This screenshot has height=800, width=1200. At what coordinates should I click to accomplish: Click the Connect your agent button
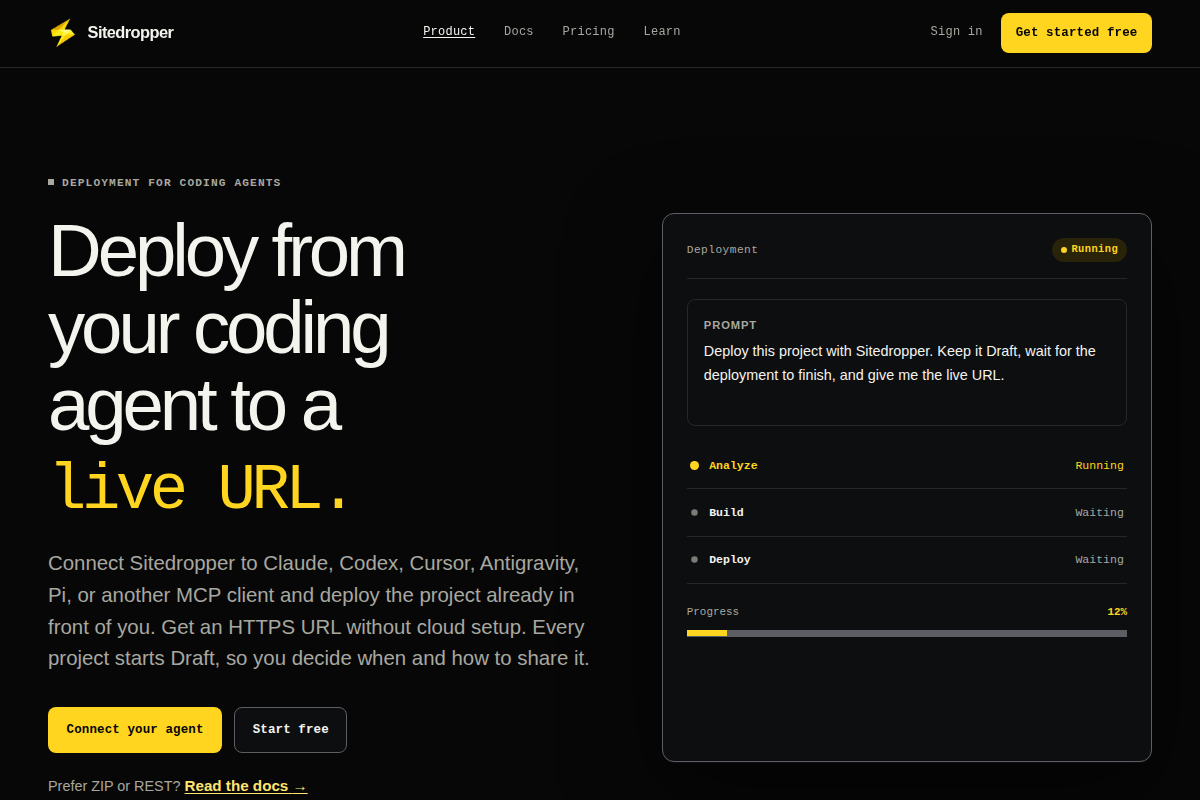coord(135,730)
